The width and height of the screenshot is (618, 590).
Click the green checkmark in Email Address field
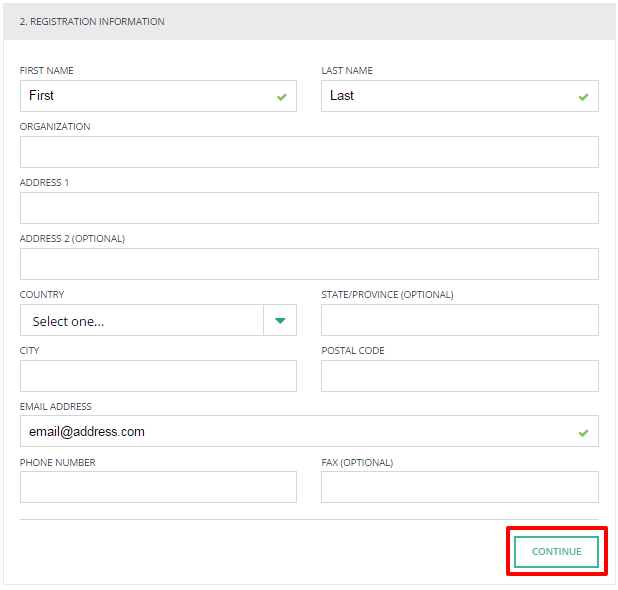pos(583,433)
